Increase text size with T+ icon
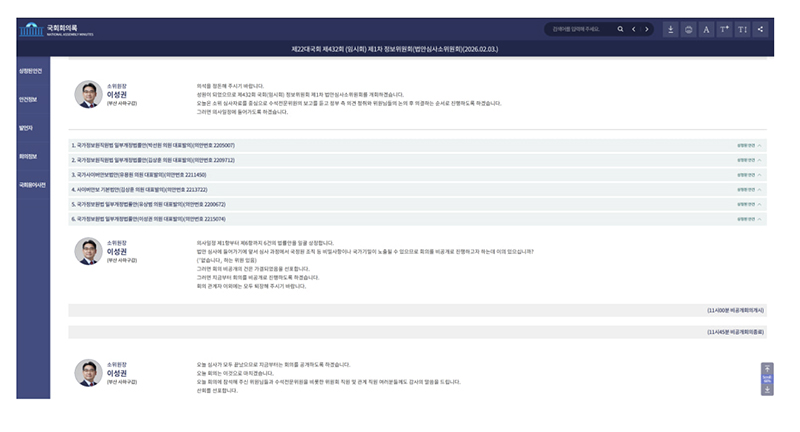Screen dimensions: 800x432 click(x=725, y=29)
